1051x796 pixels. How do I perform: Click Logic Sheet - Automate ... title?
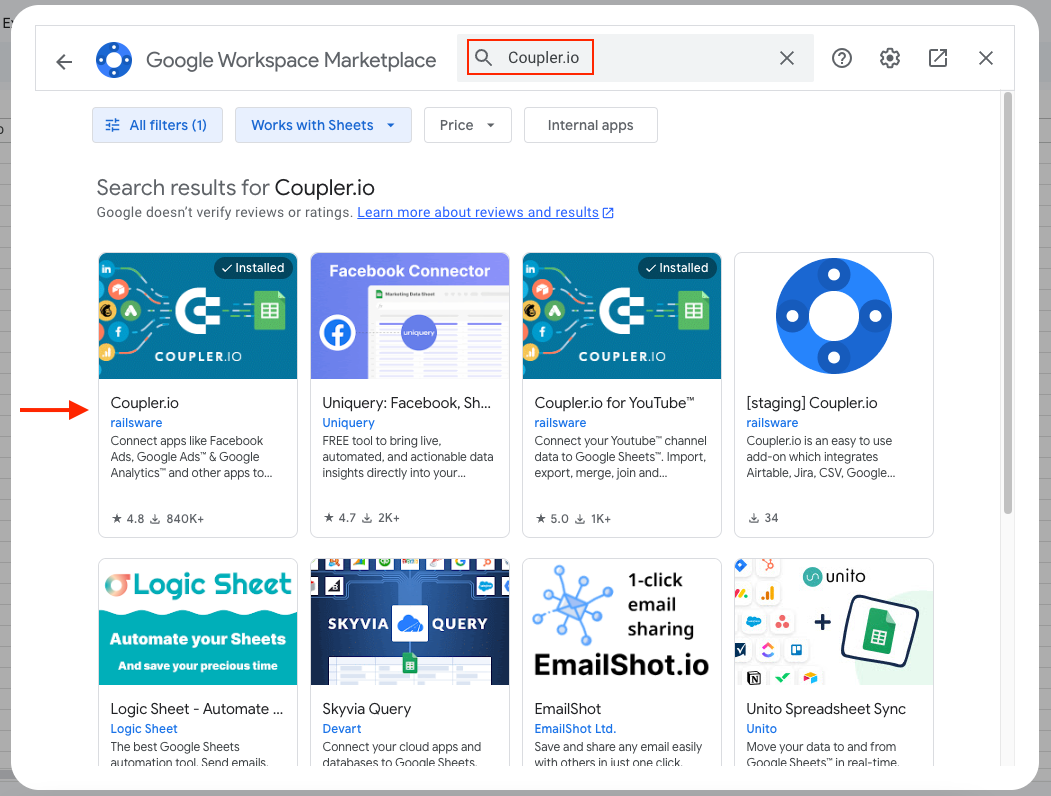[197, 709]
